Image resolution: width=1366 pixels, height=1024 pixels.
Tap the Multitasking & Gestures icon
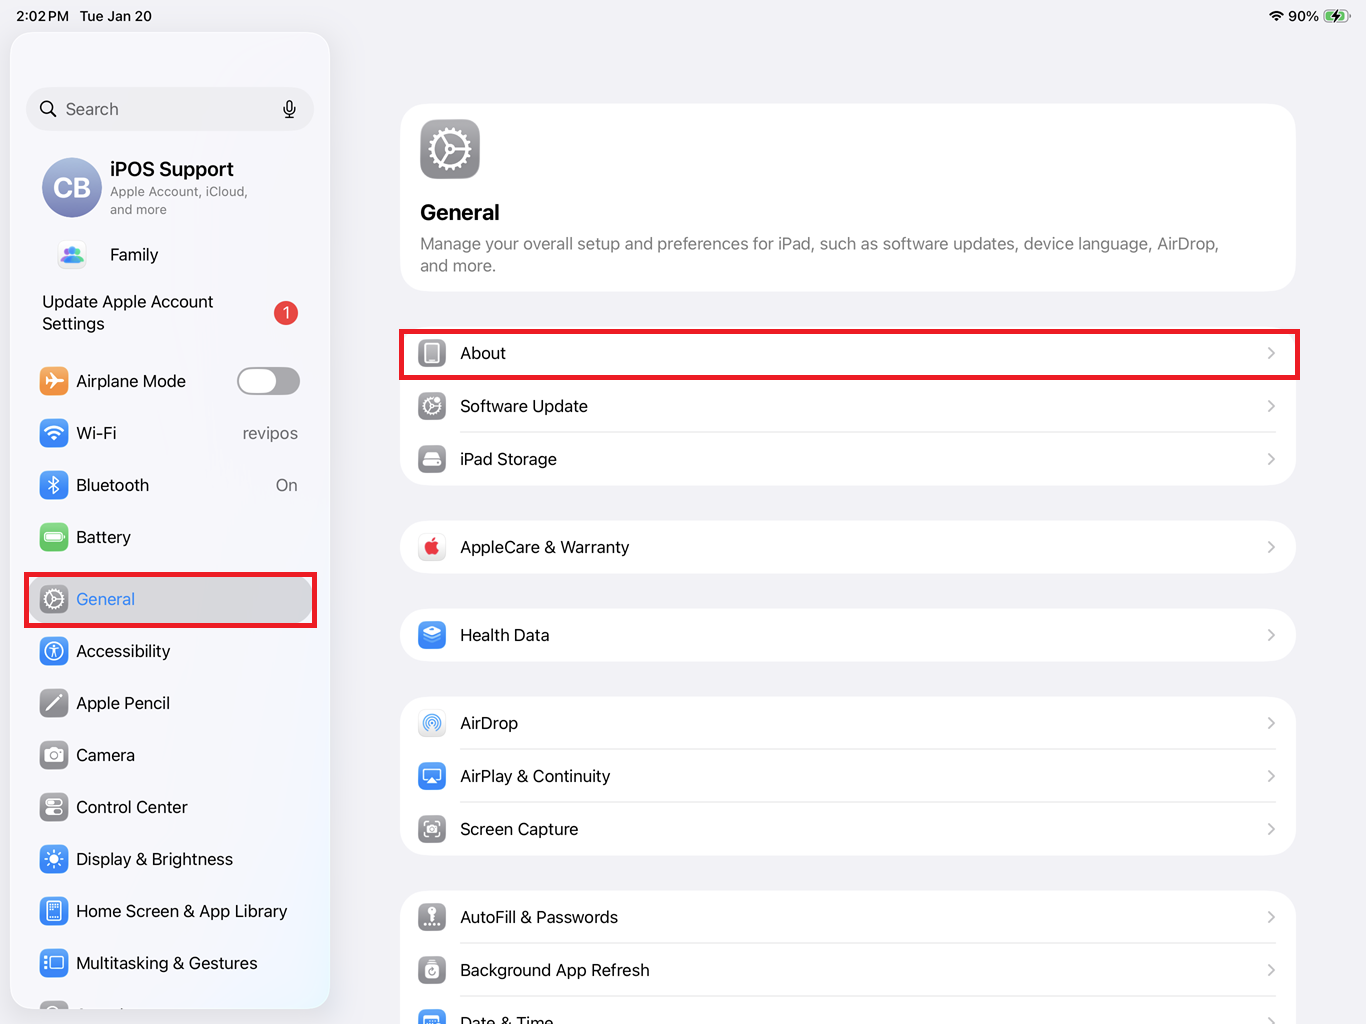54,963
